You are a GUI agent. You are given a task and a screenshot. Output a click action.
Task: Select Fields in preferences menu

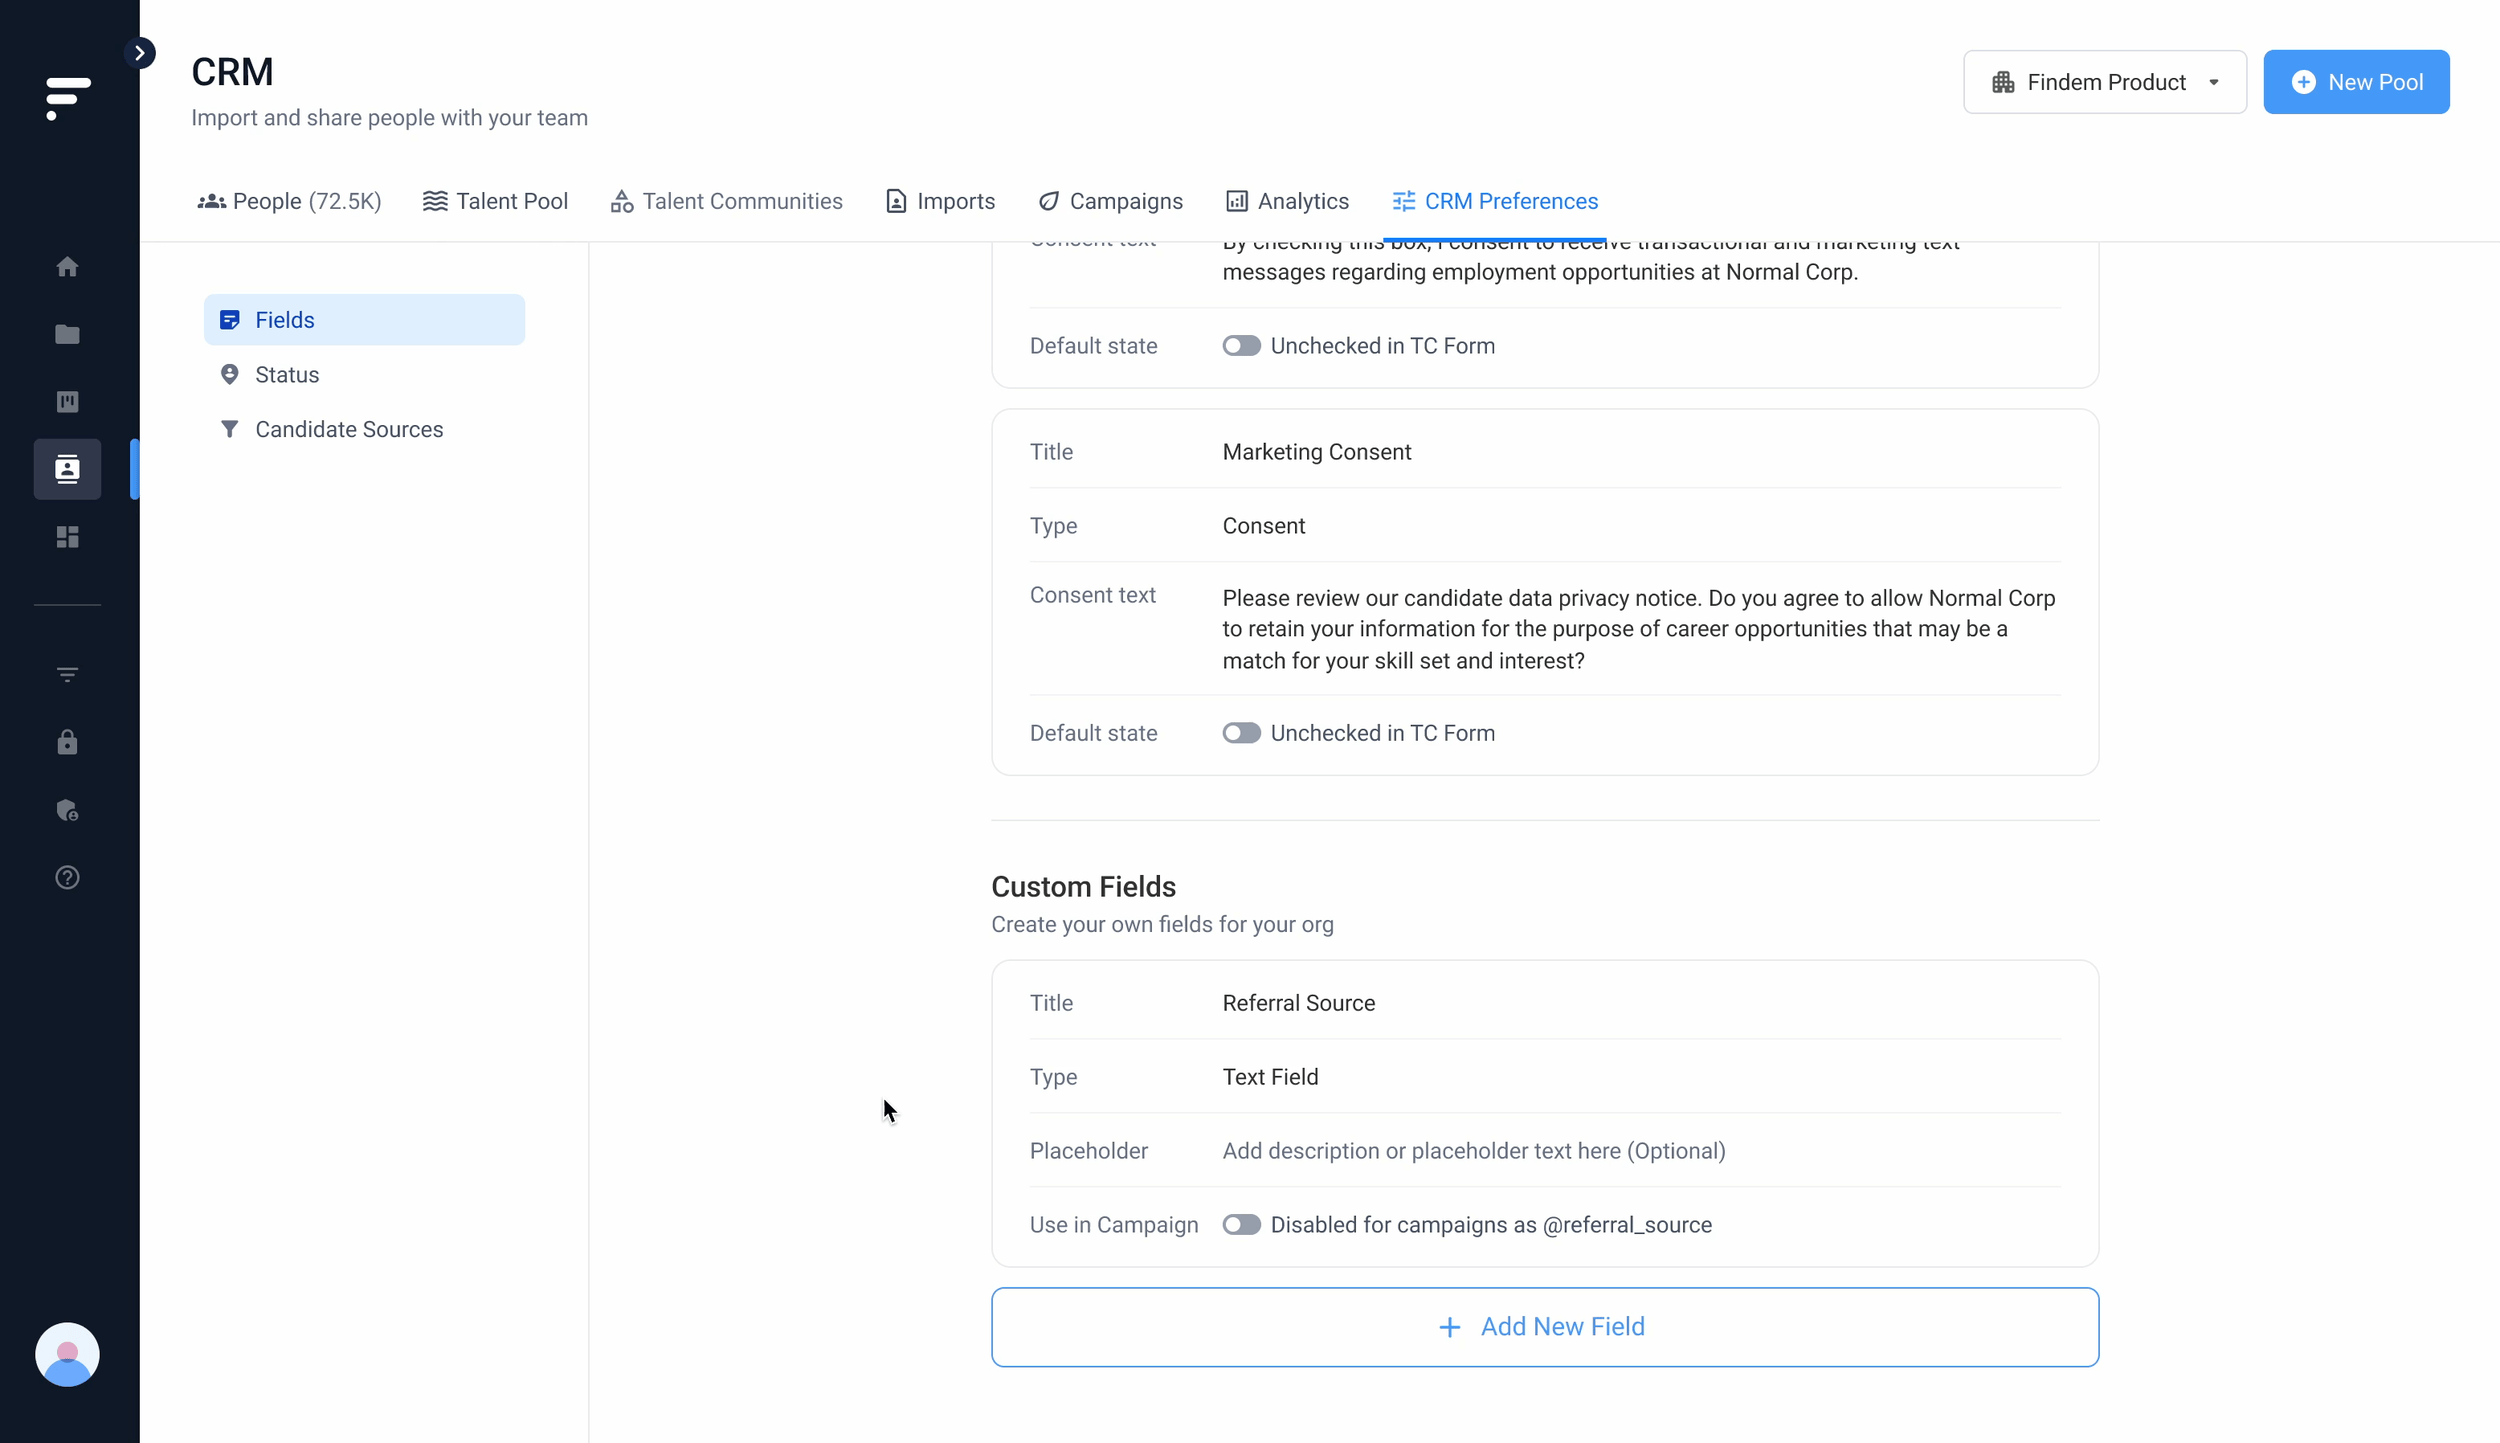pyautogui.click(x=364, y=320)
